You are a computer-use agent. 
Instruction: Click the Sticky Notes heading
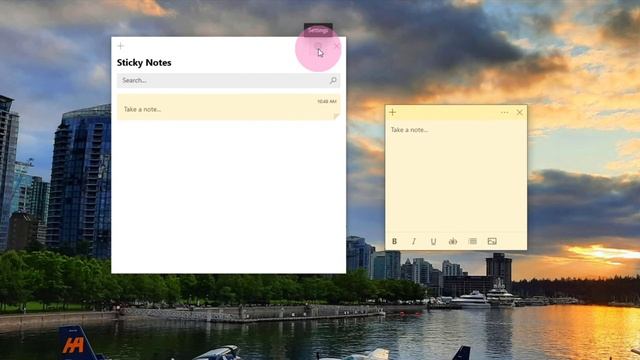[x=144, y=62]
